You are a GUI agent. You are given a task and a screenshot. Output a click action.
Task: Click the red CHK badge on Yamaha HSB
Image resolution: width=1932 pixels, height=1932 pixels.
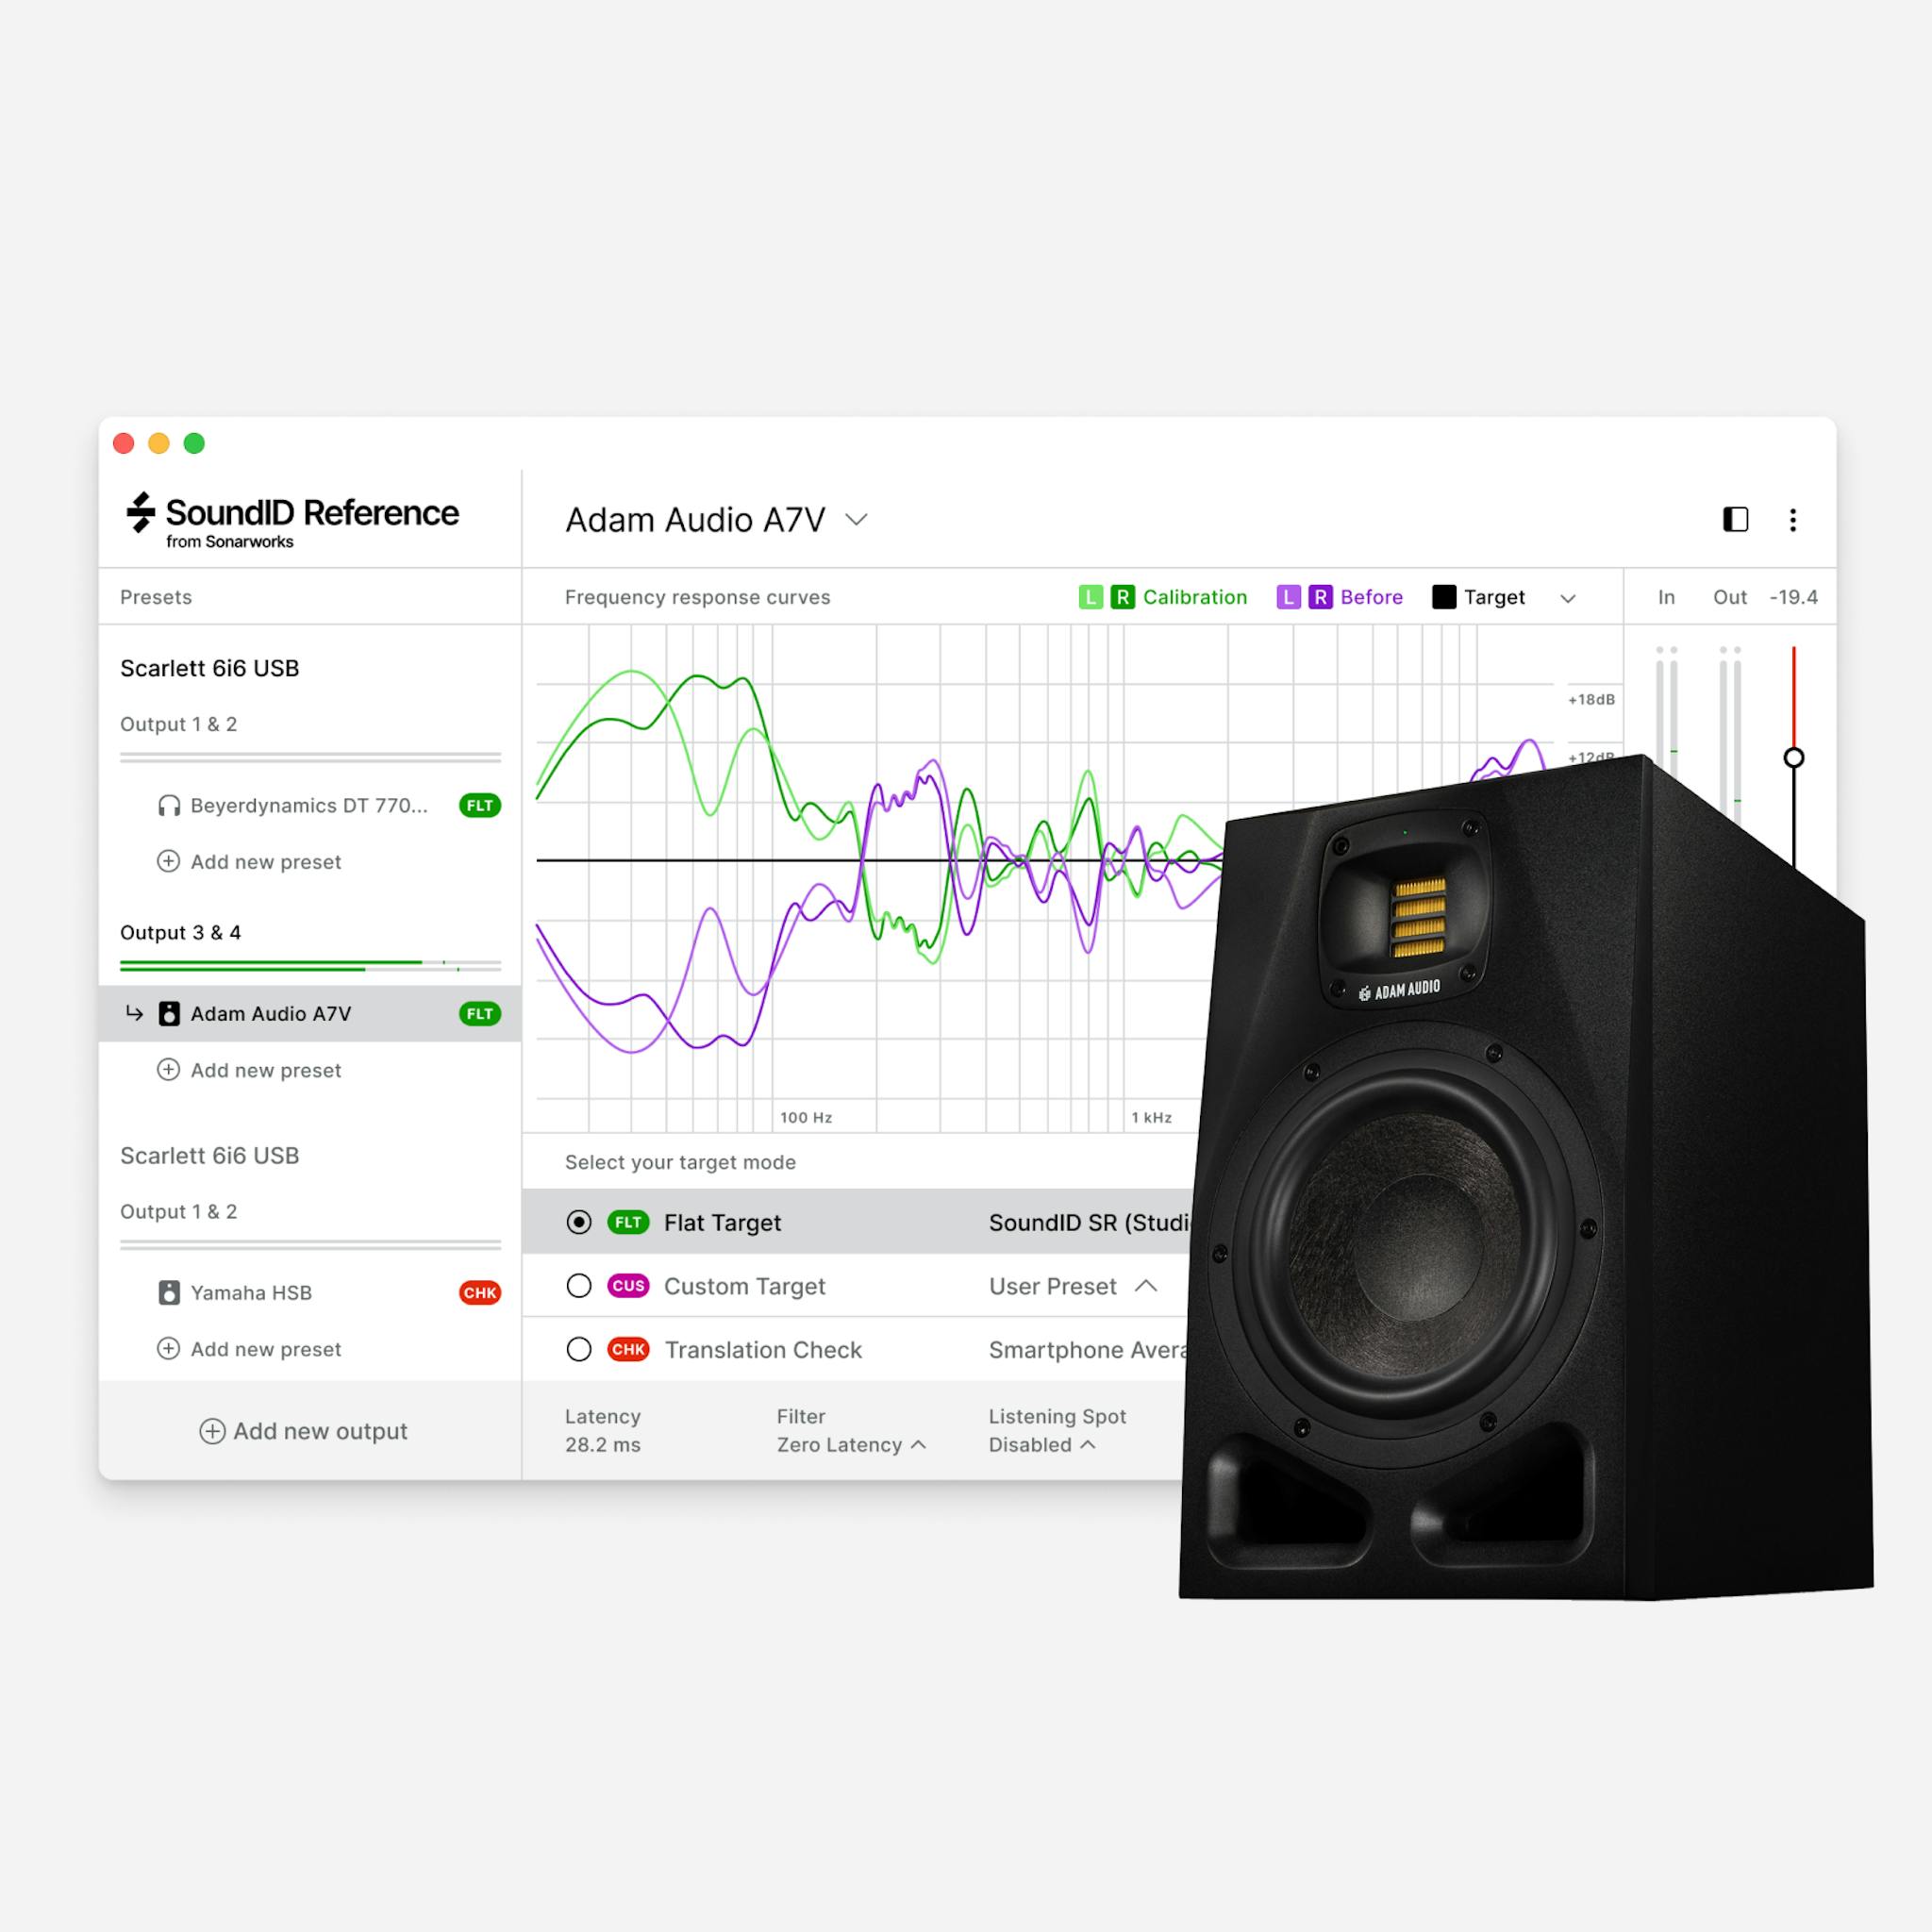[479, 1292]
